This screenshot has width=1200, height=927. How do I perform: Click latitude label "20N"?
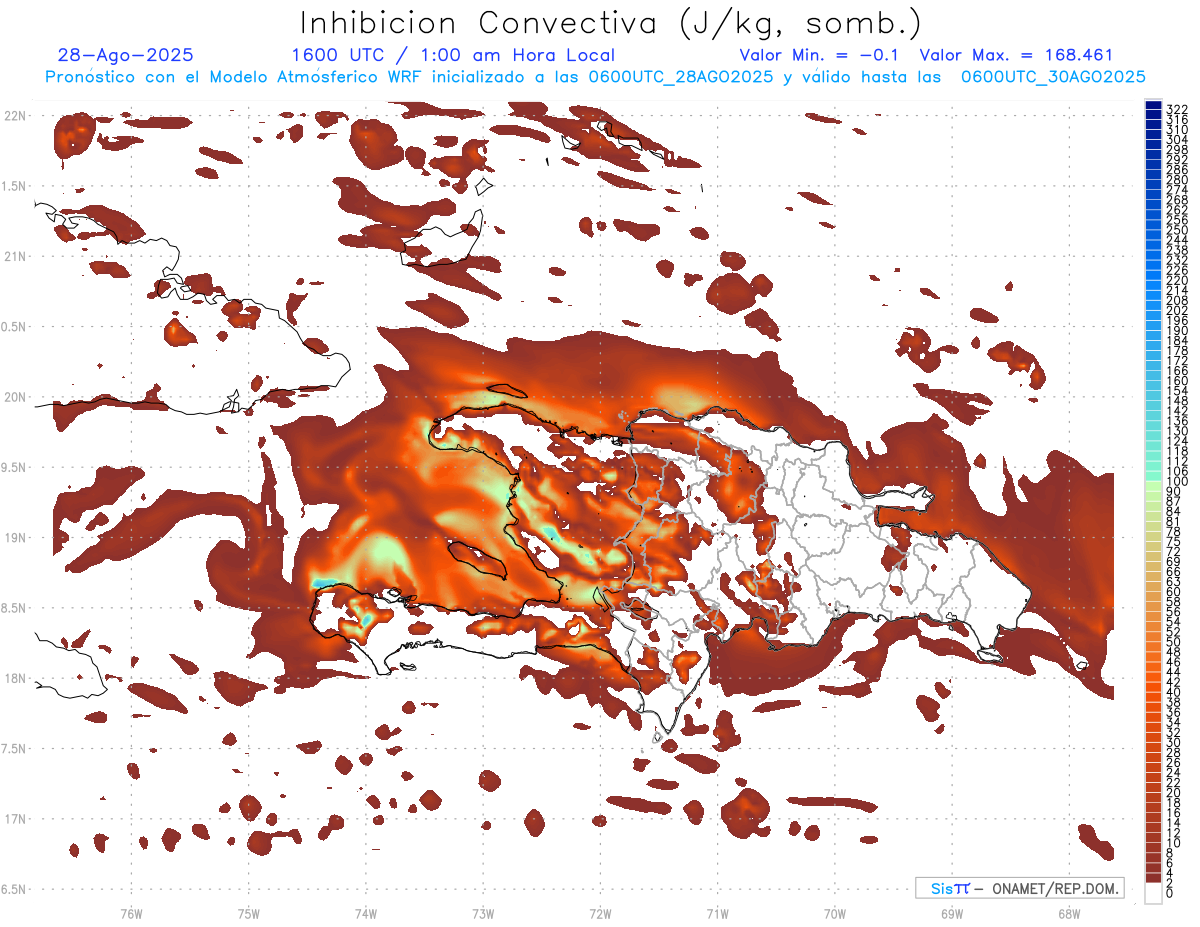(x=14, y=397)
